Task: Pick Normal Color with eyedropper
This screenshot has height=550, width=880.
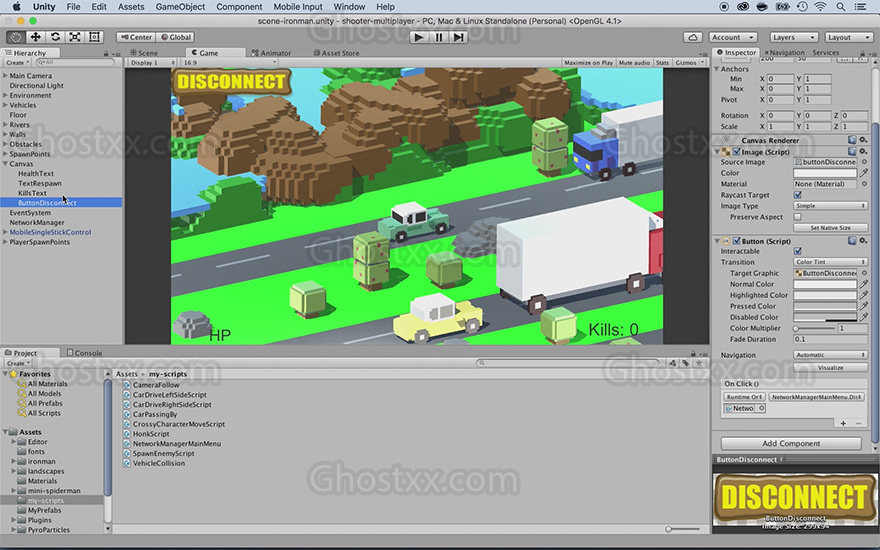Action: click(x=864, y=284)
